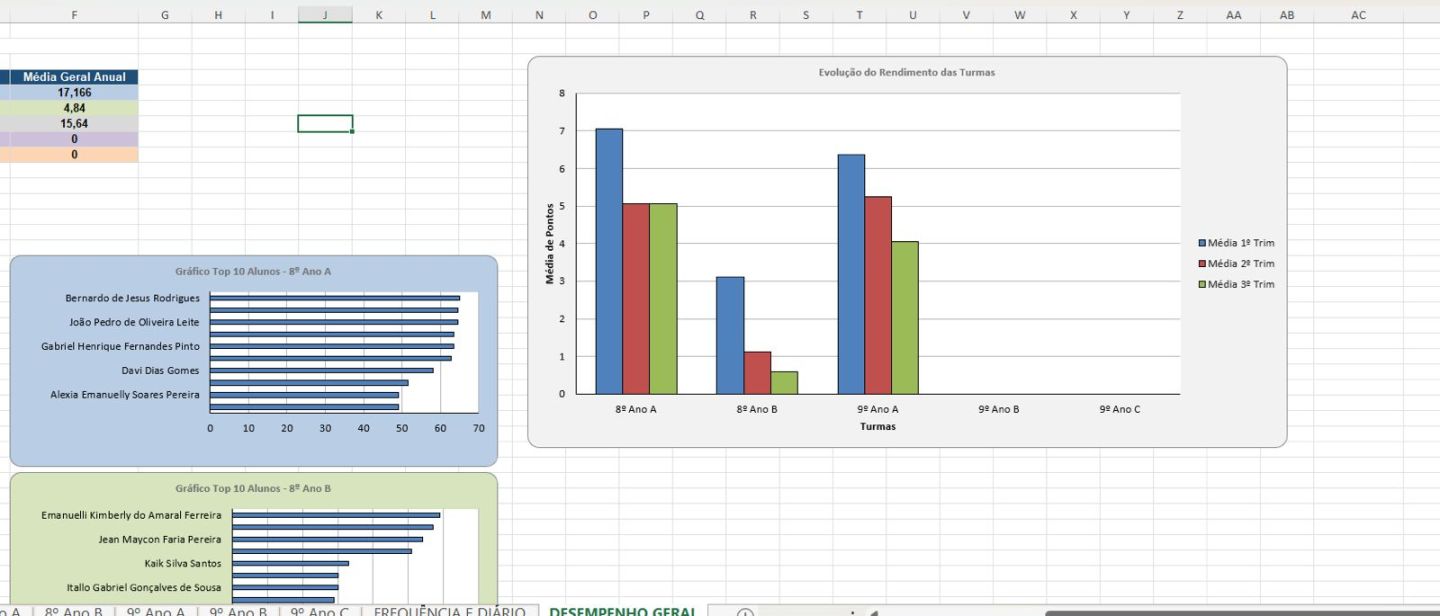Screen dimensions: 1440x616
Task: Click label 'João Pedro de Oliveira Leite'
Action: click(135, 322)
